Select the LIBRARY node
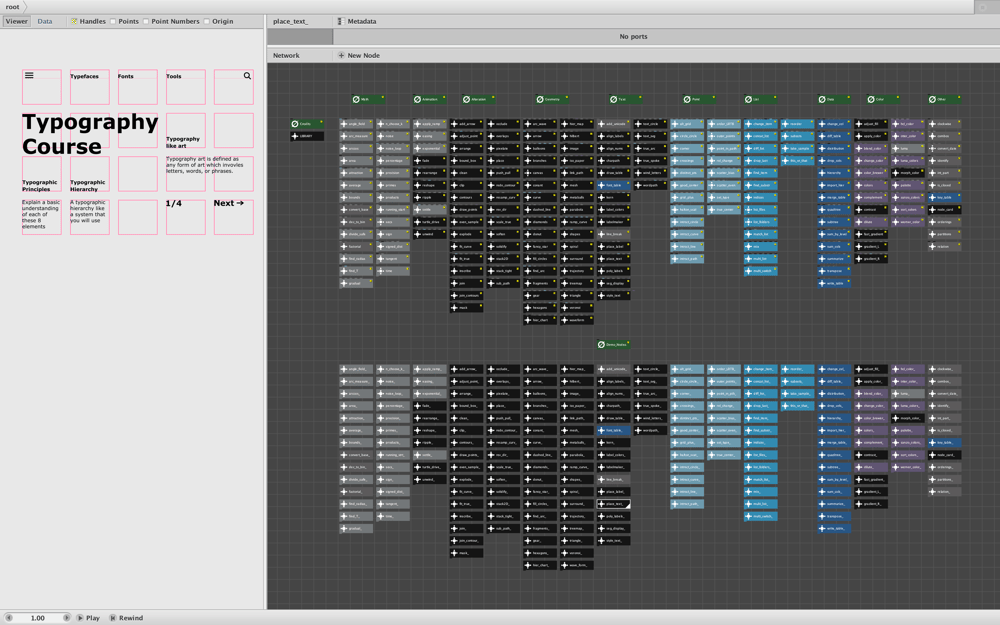The width and height of the screenshot is (1000, 625). click(x=307, y=136)
